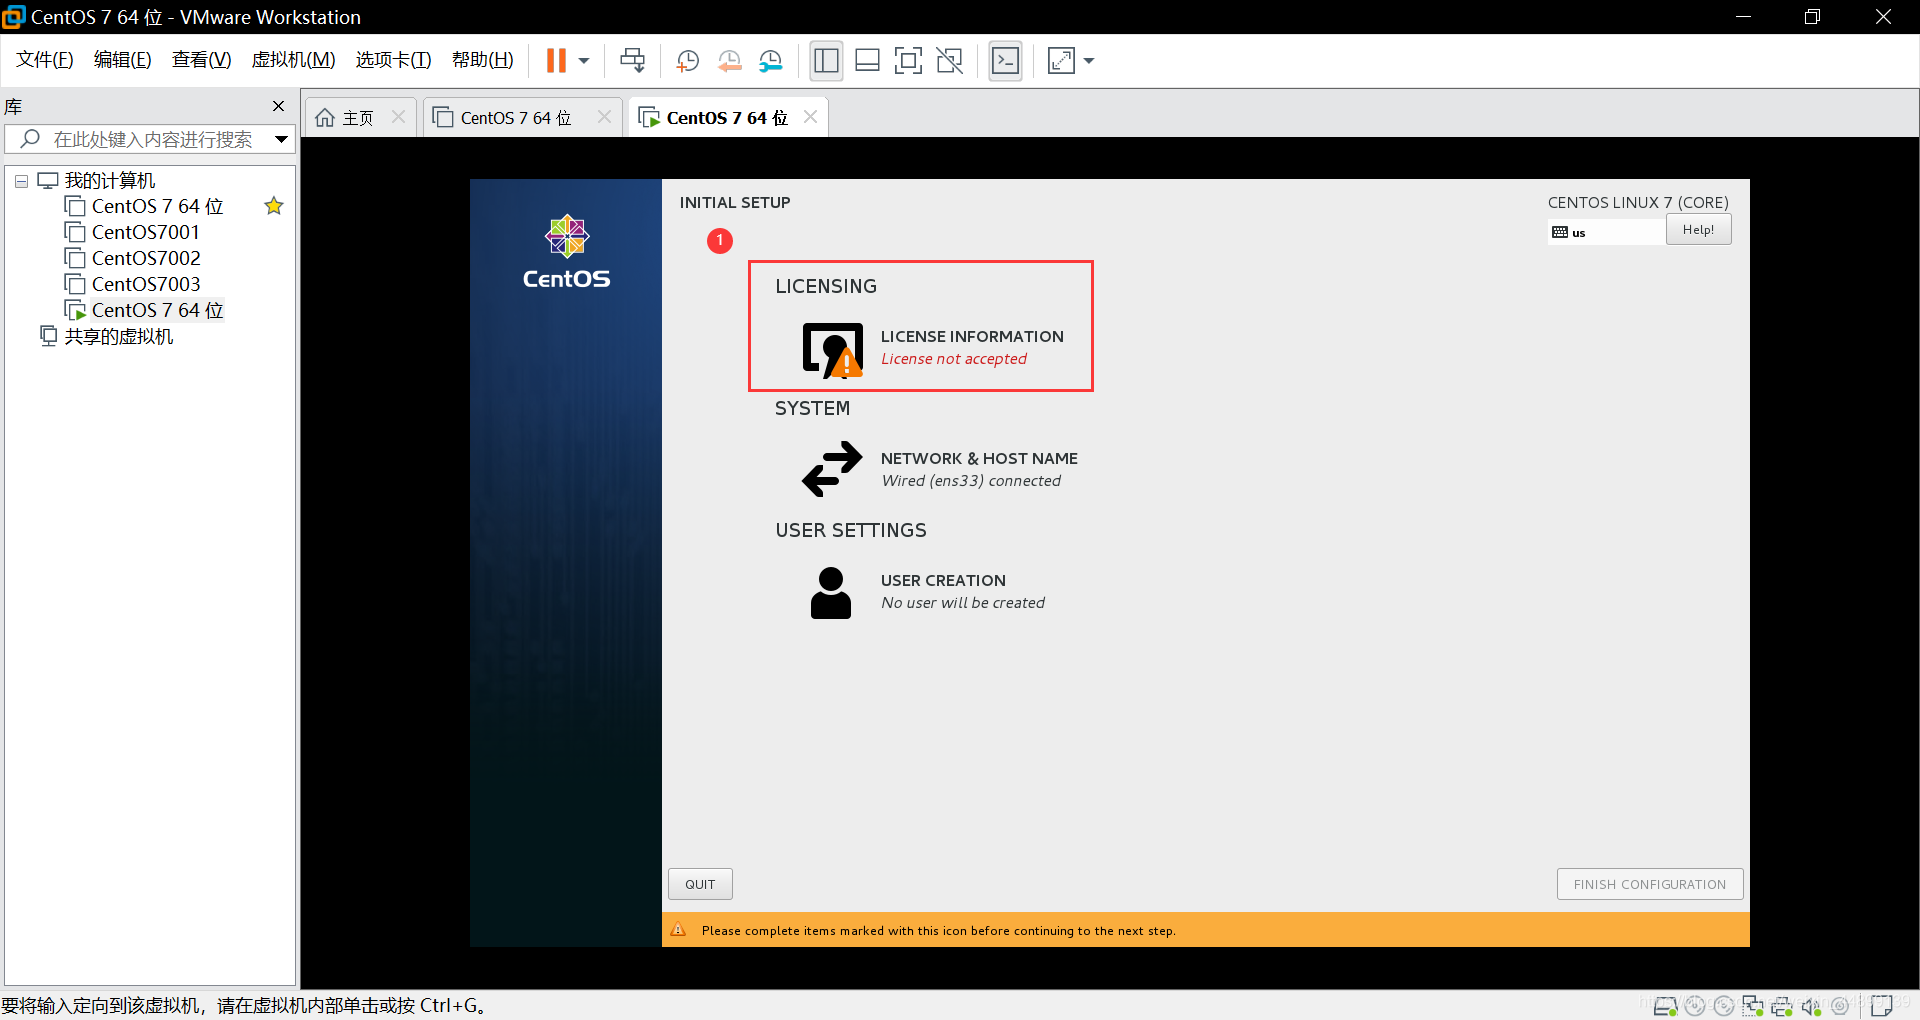The height and width of the screenshot is (1020, 1920).
Task: Open the 查看(V) menu
Action: (201, 60)
